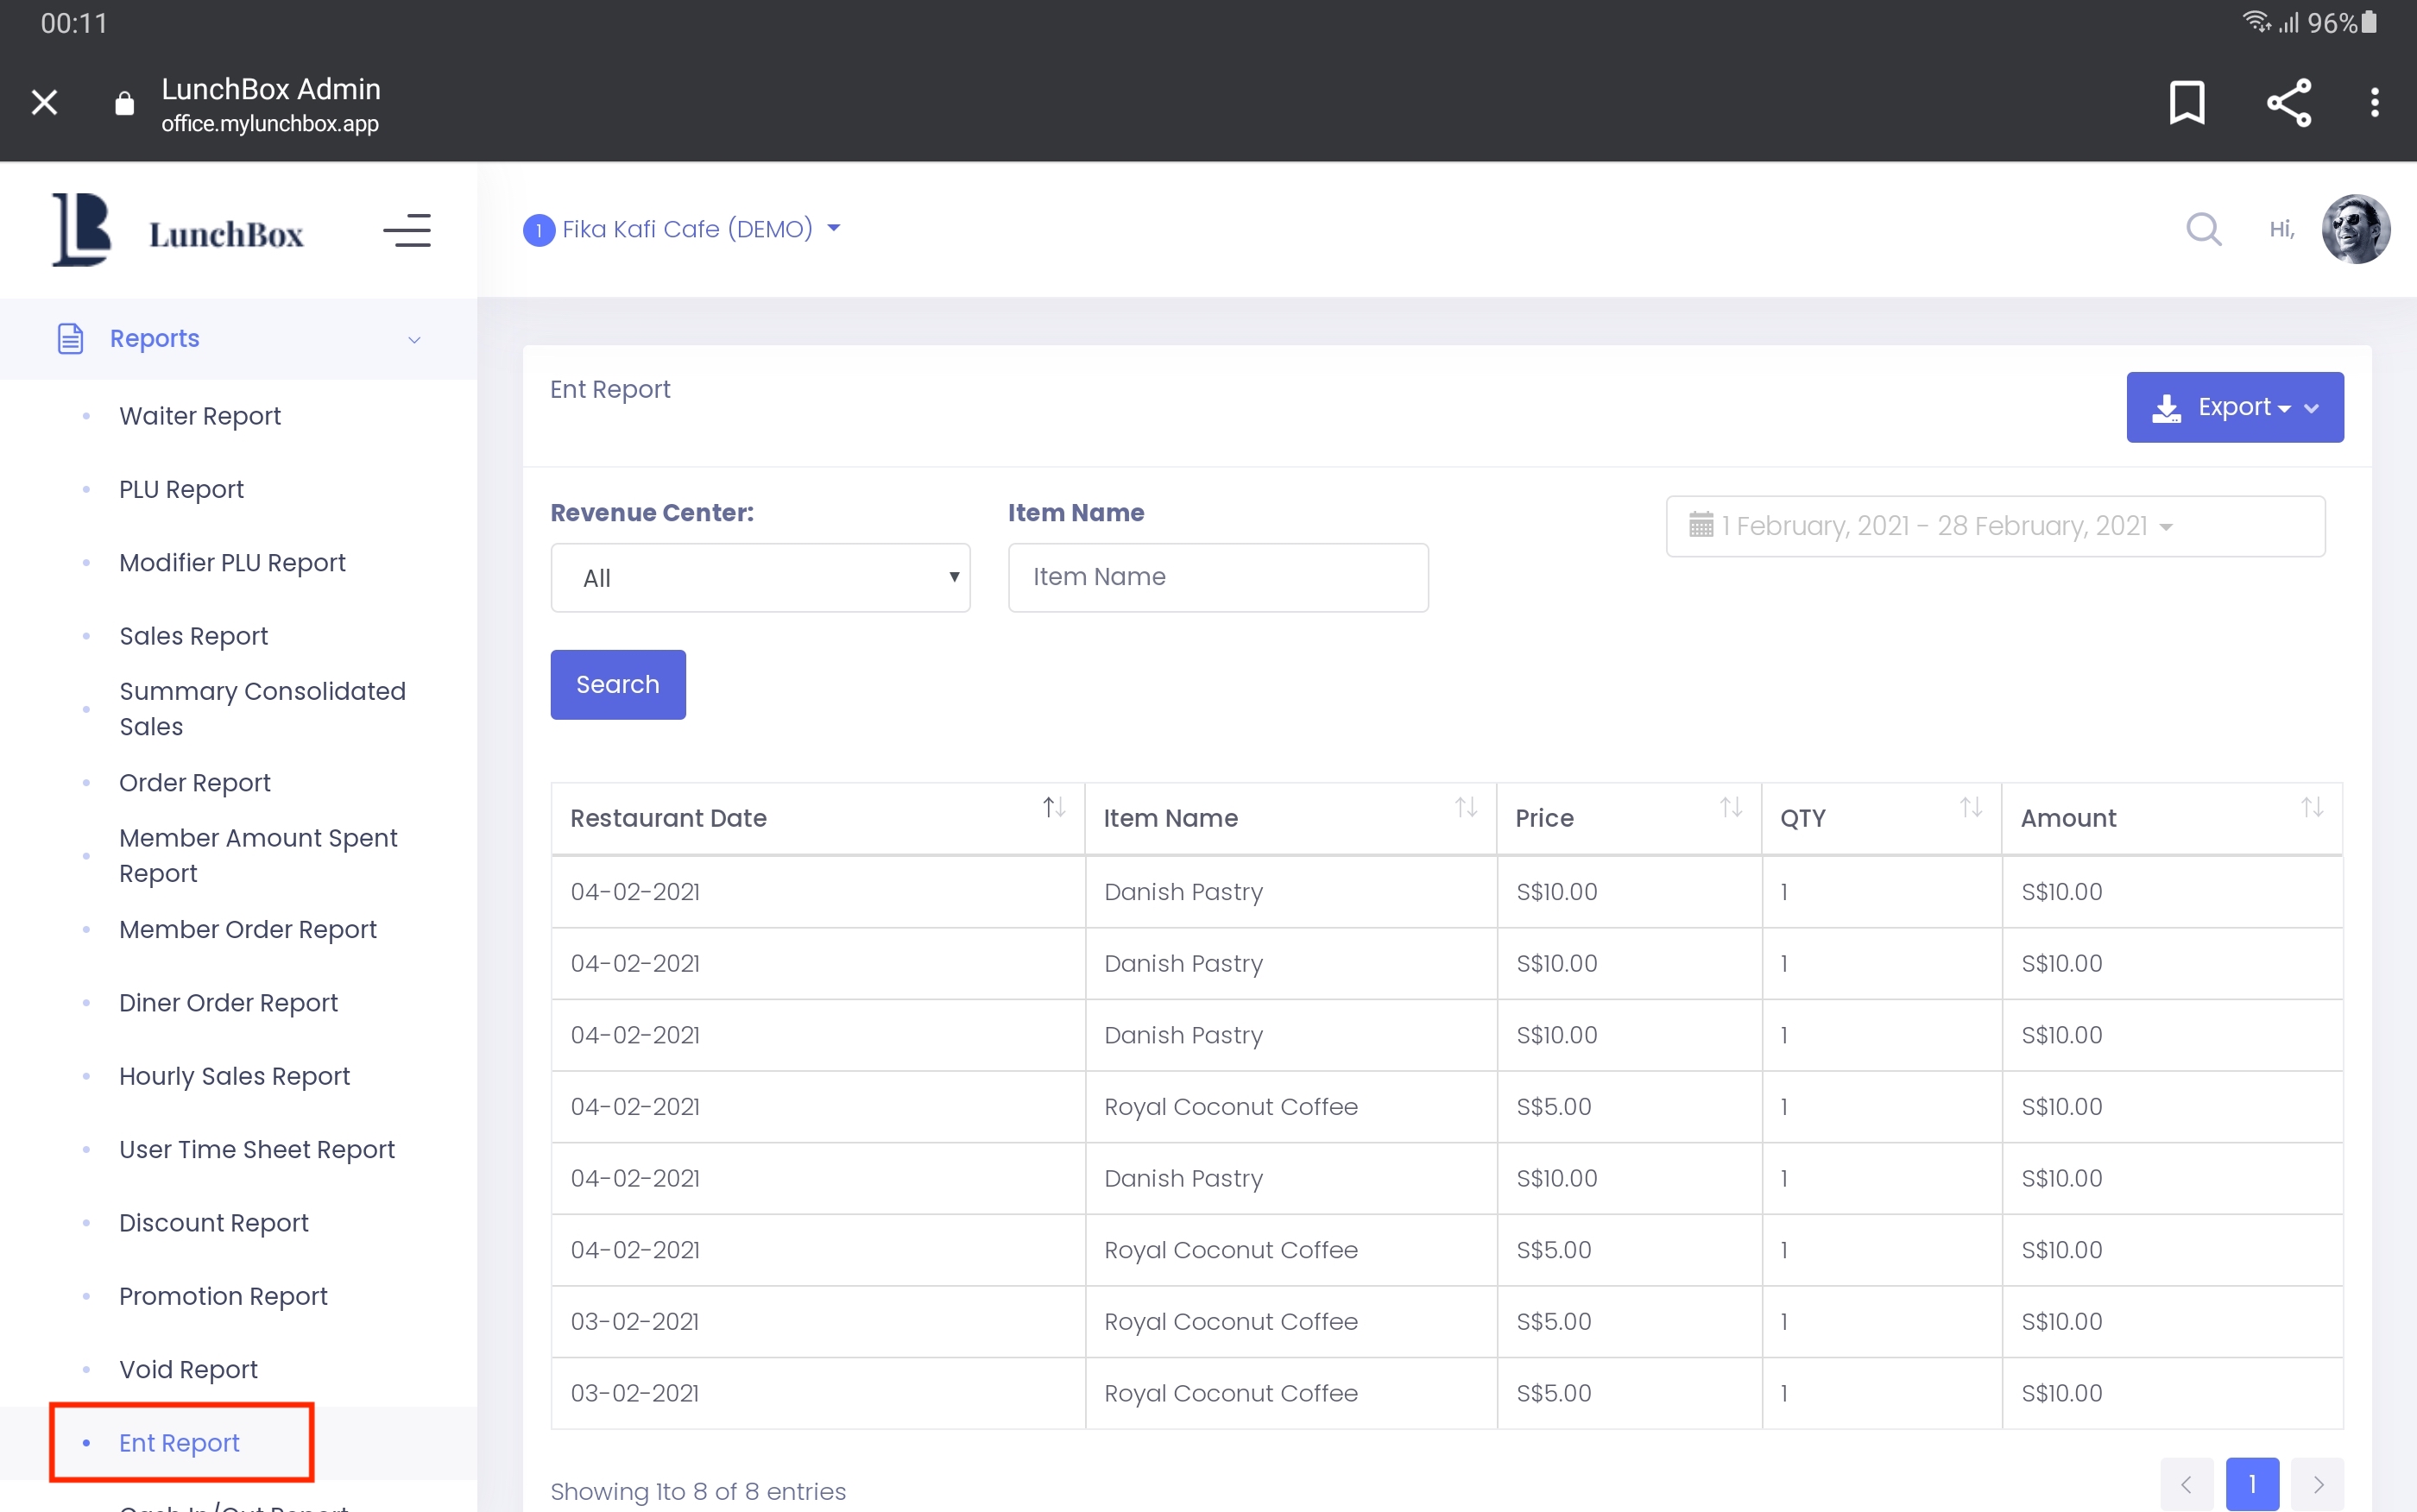Open the February 2021 date range picker

[1994, 526]
